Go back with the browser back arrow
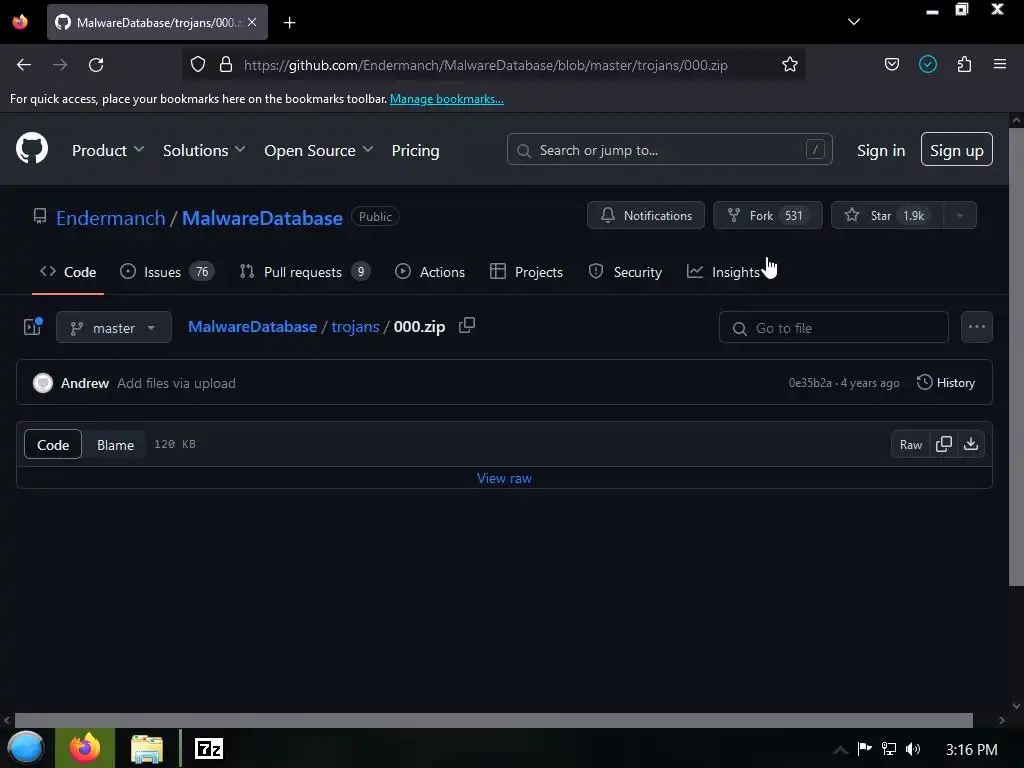This screenshot has width=1024, height=768. tap(24, 65)
